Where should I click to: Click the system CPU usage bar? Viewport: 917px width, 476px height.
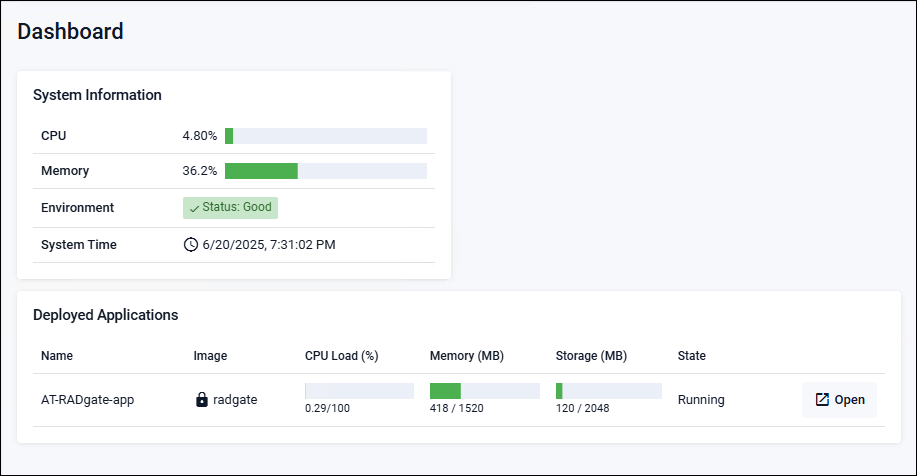point(326,136)
